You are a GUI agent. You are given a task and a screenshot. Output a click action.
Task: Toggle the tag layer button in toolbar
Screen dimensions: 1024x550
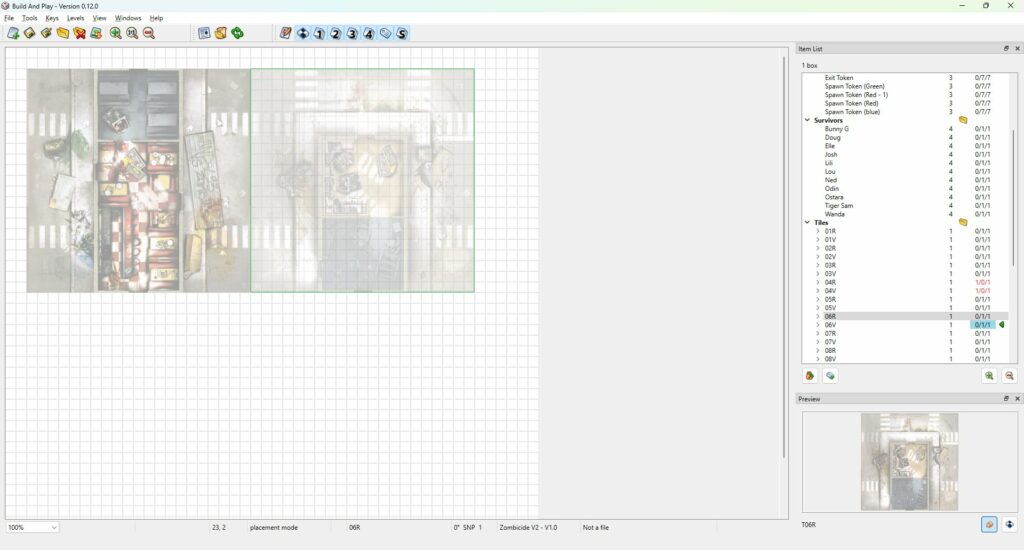point(385,33)
